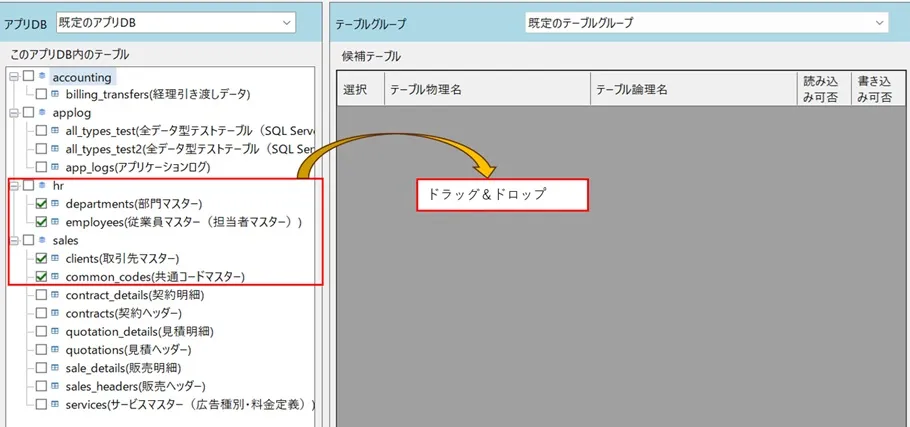Collapse the sales schema node
Image resolution: width=910 pixels, height=427 pixels.
coord(14,240)
